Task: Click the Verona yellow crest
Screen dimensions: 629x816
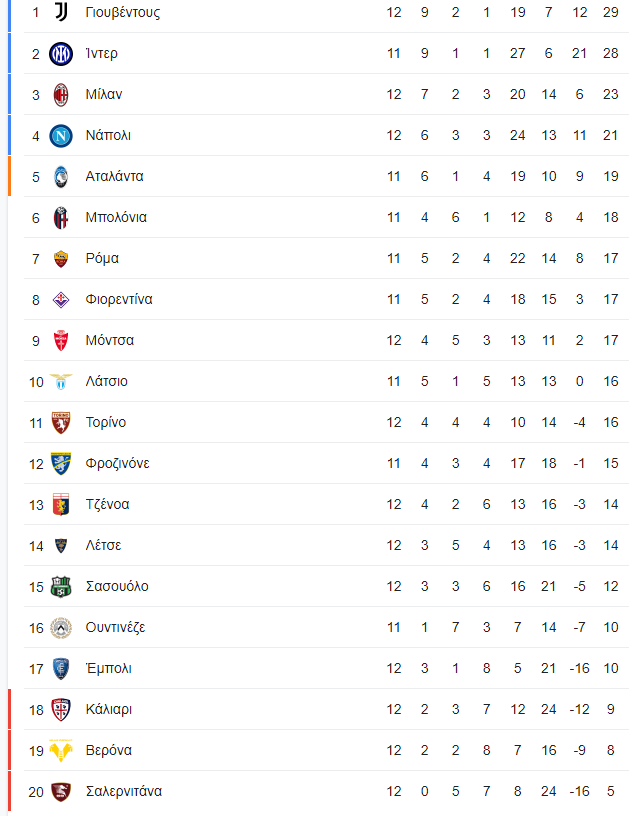Action: [61, 750]
